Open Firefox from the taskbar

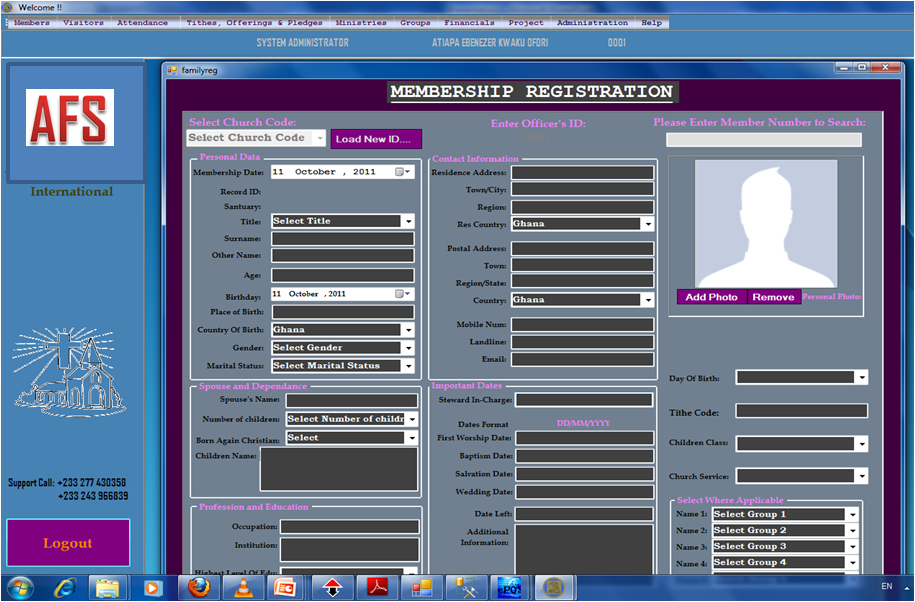pyautogui.click(x=199, y=587)
